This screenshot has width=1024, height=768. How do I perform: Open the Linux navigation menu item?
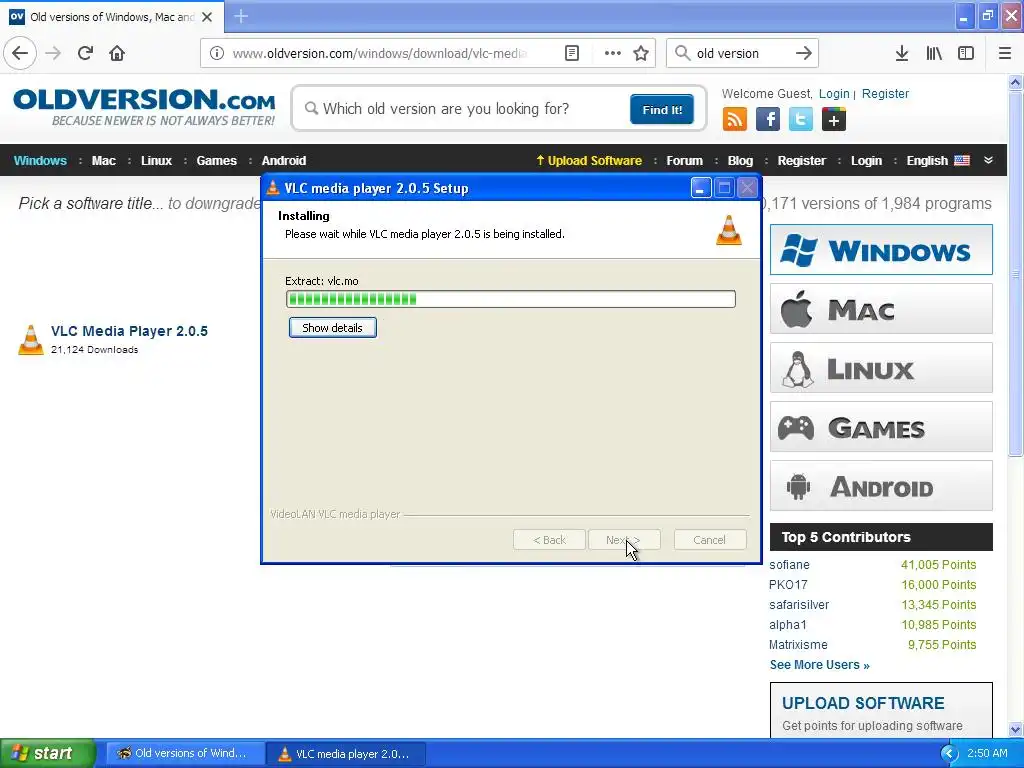pyautogui.click(x=156, y=161)
